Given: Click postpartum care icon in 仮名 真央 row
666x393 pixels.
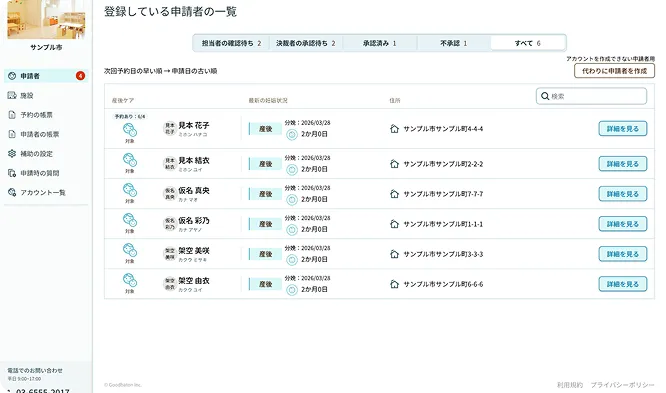Looking at the screenshot, I should click(x=130, y=190).
